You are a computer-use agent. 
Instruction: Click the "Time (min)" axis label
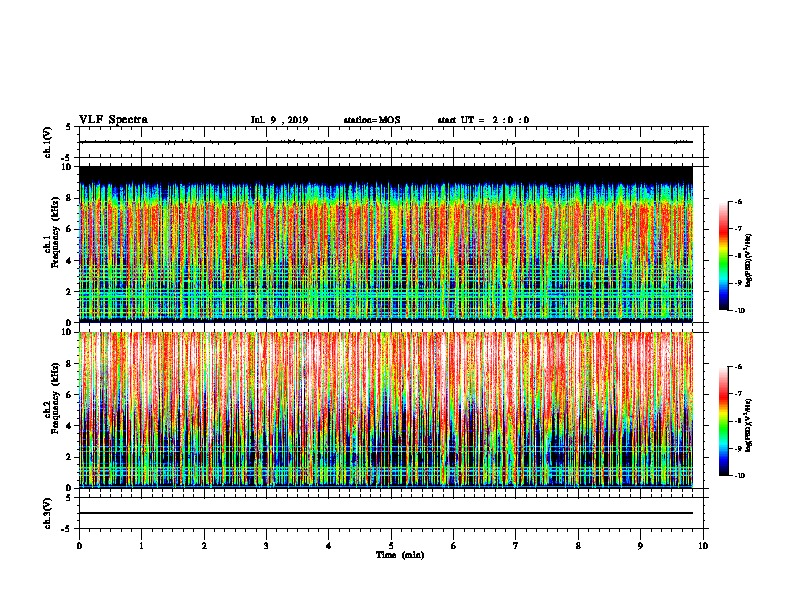(x=400, y=555)
